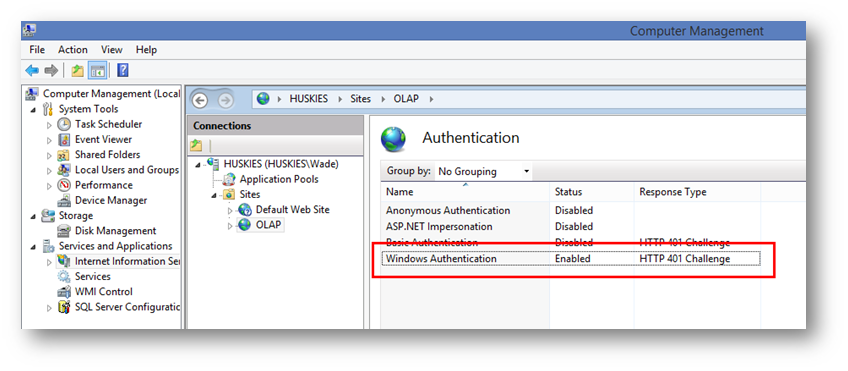Open the File menu

37,50
